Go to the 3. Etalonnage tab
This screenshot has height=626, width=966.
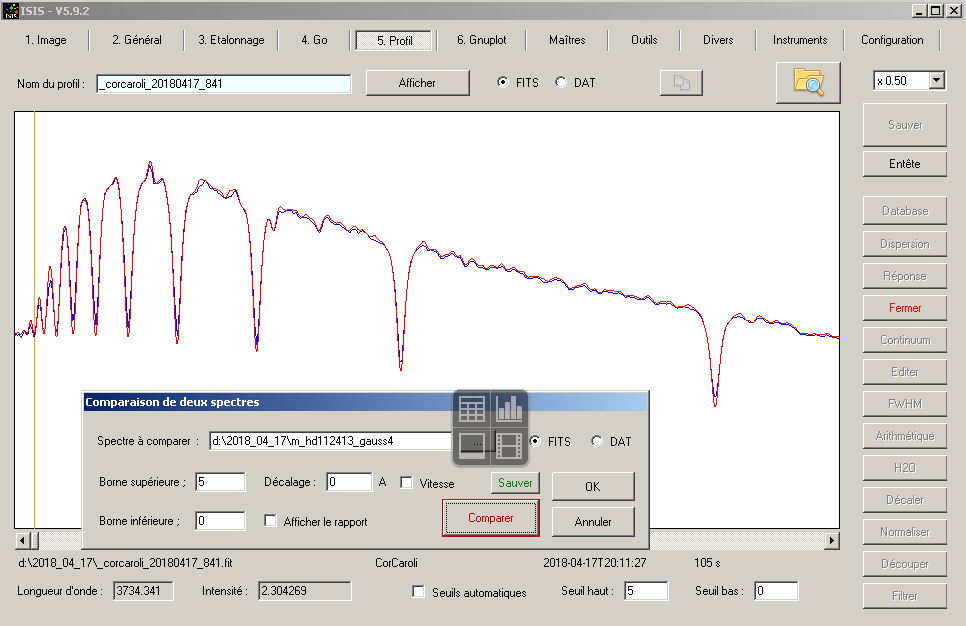pos(231,40)
